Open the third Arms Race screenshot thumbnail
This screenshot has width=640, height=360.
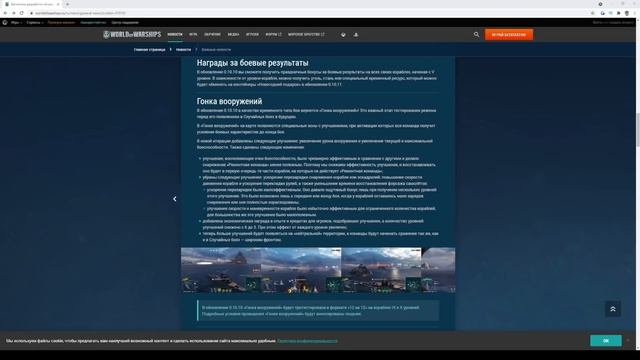[x=381, y=270]
